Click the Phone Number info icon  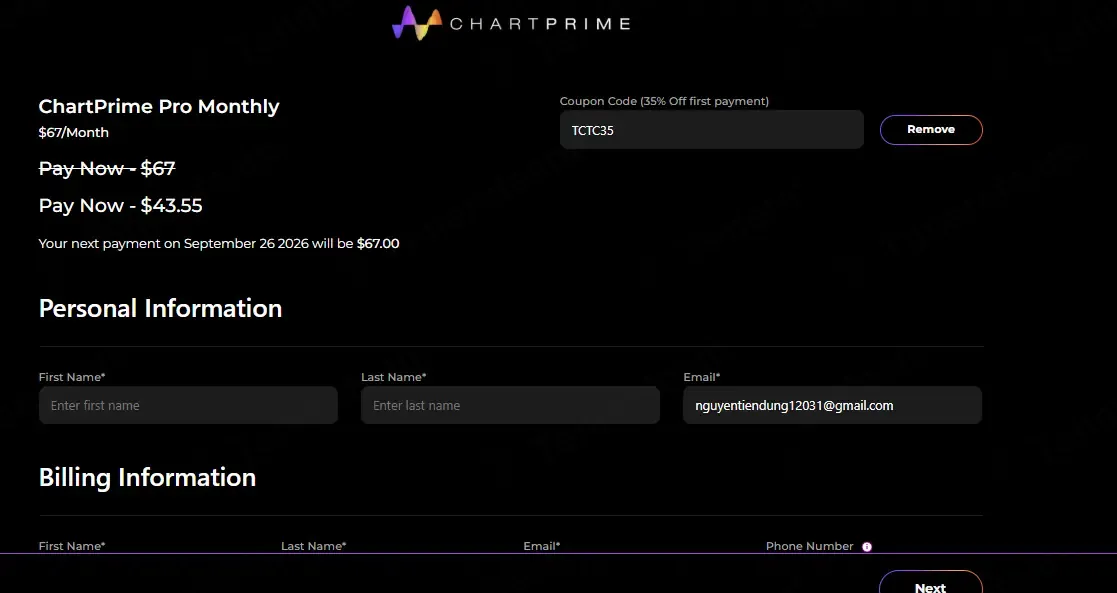point(867,547)
